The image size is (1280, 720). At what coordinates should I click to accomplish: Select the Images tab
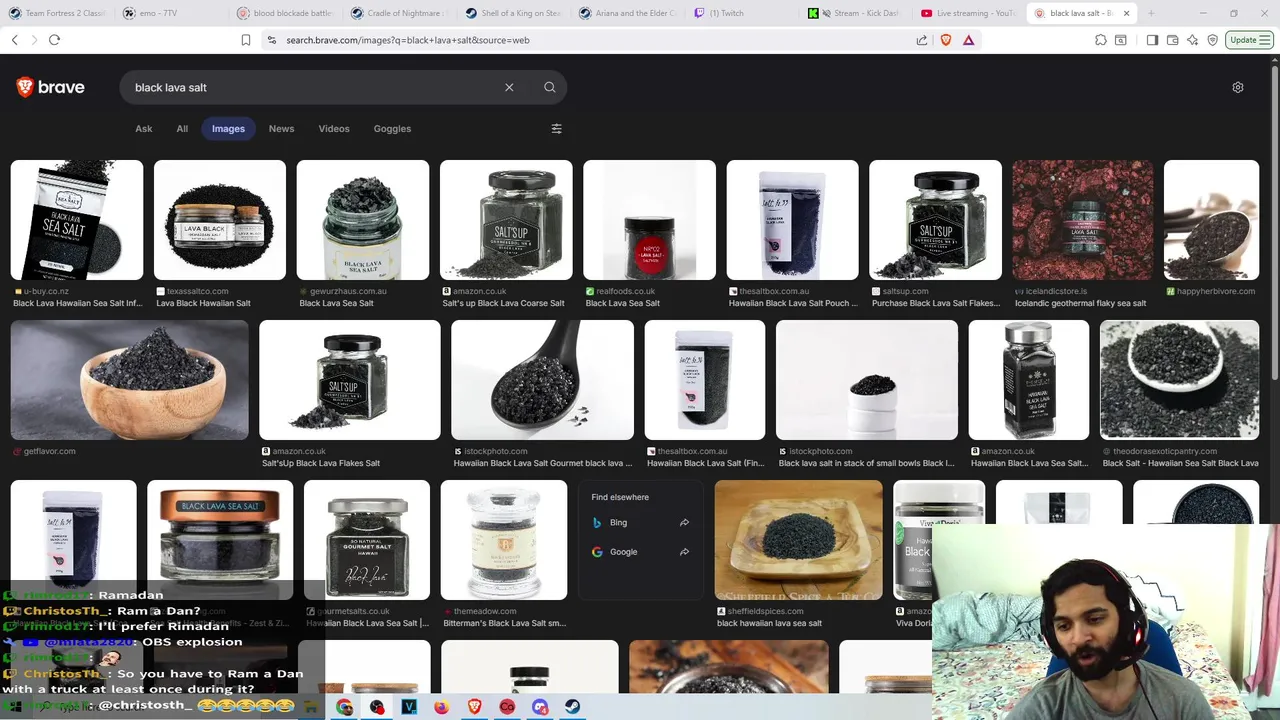click(228, 128)
